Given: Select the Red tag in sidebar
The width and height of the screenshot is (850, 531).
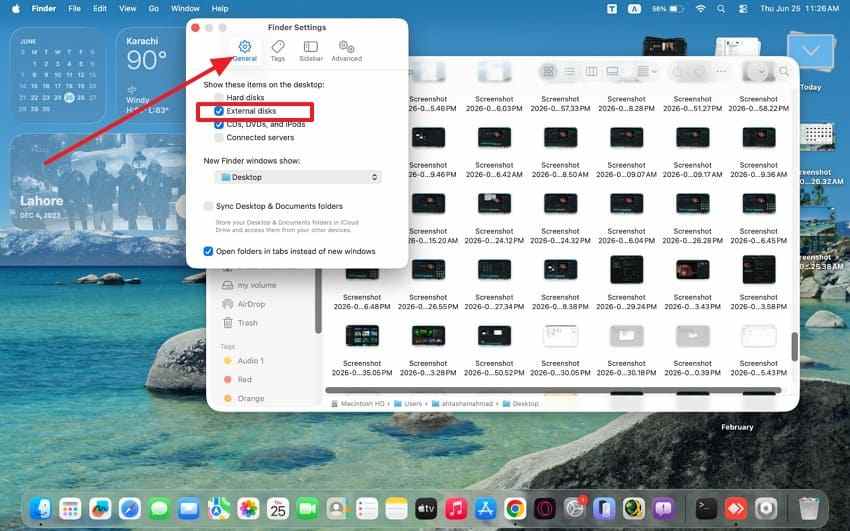Looking at the screenshot, I should point(238,380).
